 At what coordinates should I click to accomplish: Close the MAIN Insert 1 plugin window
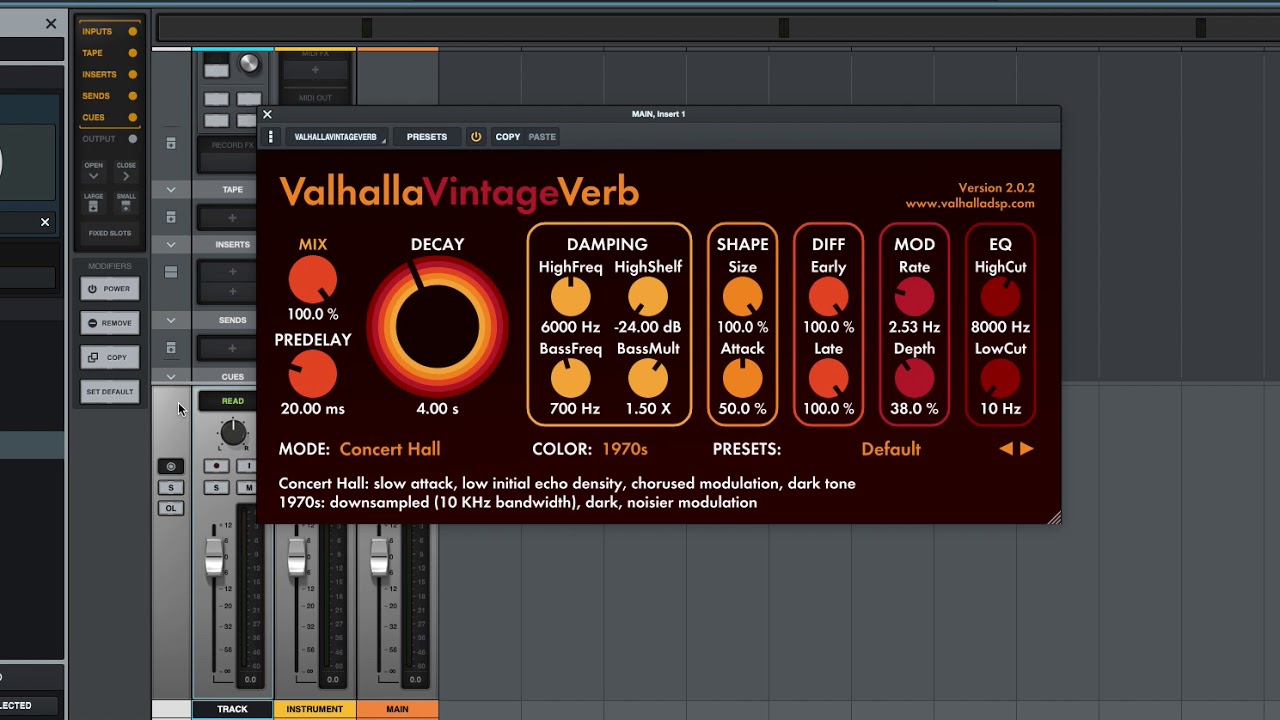pyautogui.click(x=267, y=114)
